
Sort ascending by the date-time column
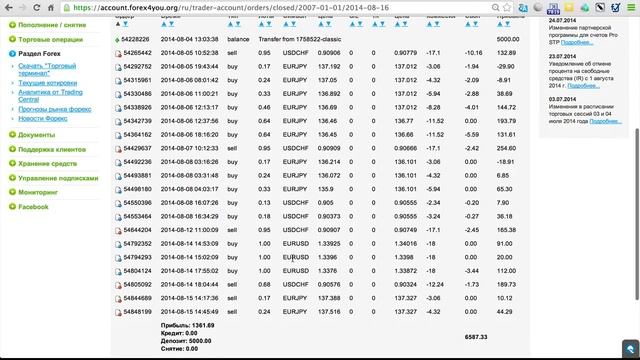point(164,24)
